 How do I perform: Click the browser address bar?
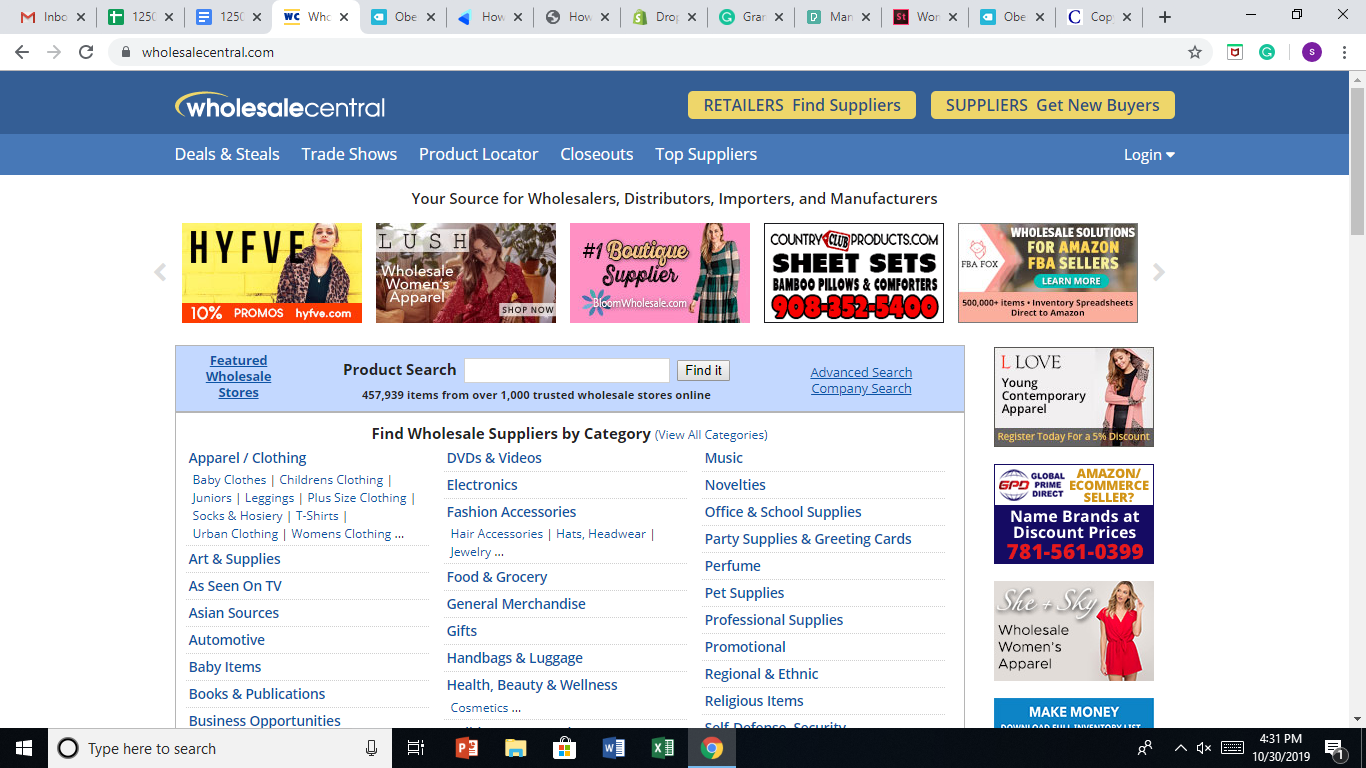660,52
